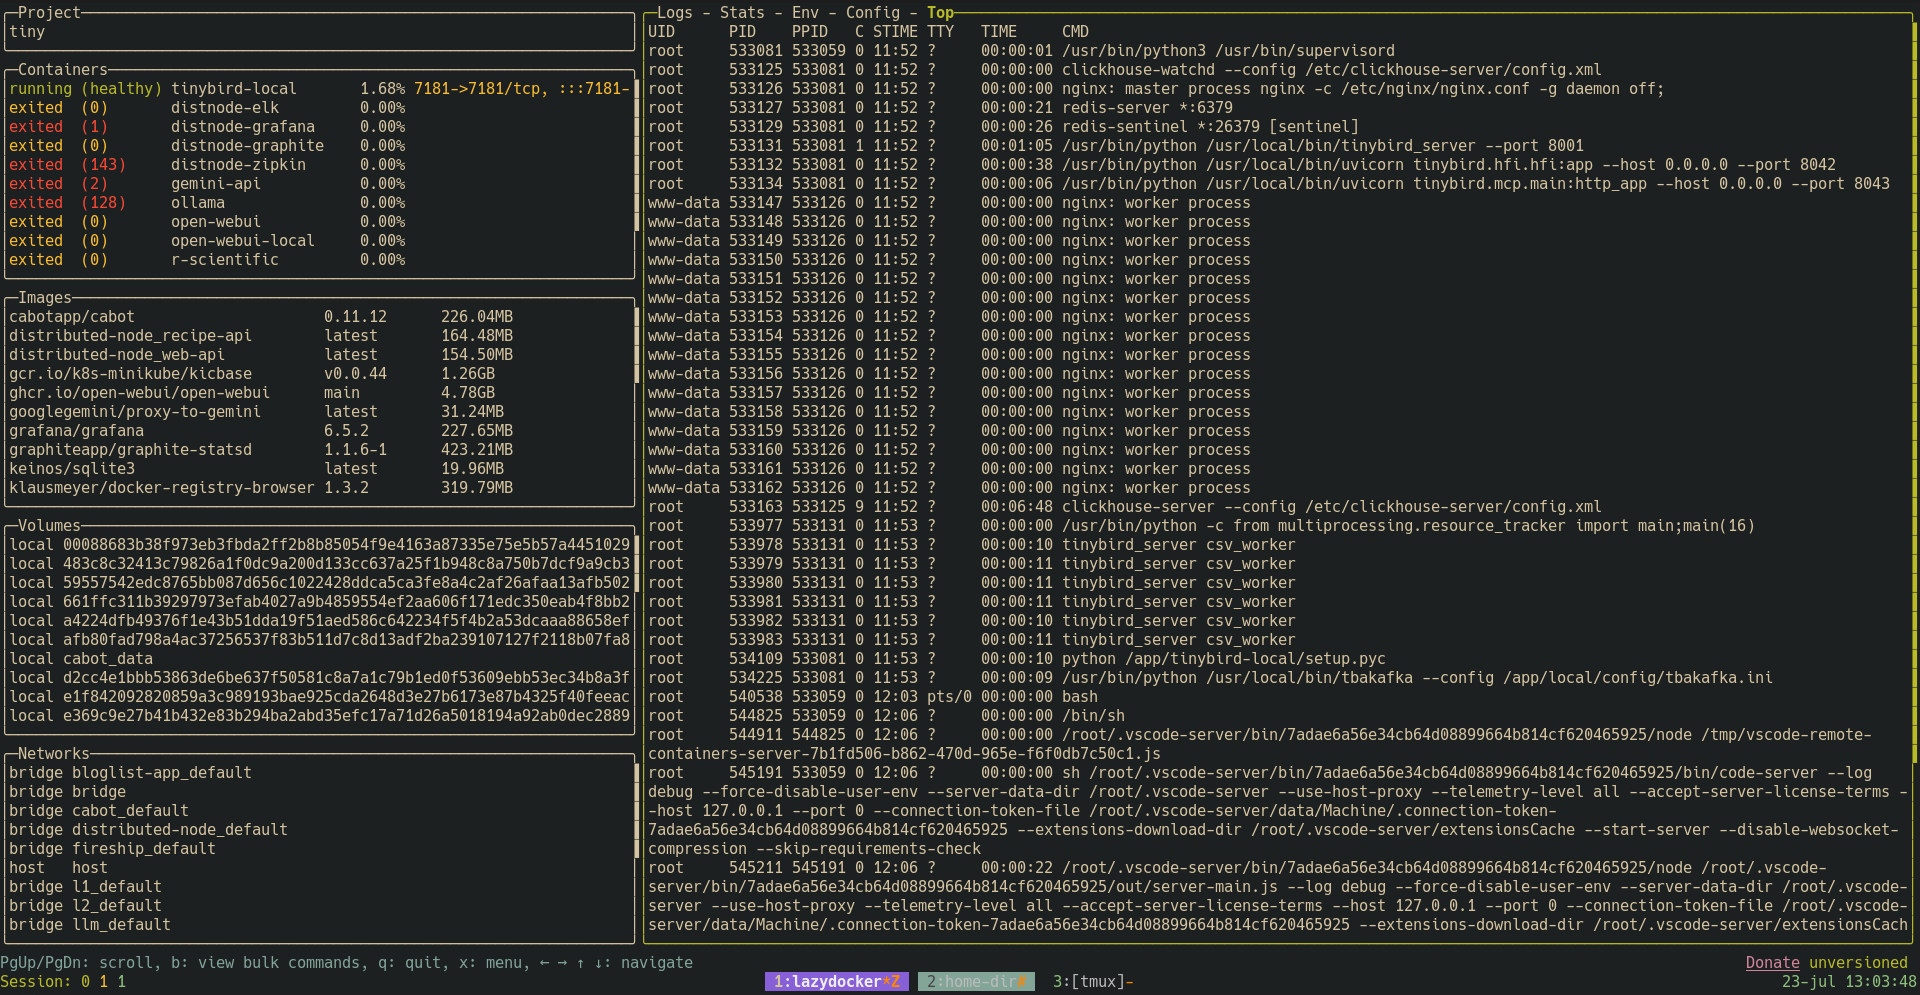Select the Top tab
The height and width of the screenshot is (995, 1920).
click(x=940, y=13)
